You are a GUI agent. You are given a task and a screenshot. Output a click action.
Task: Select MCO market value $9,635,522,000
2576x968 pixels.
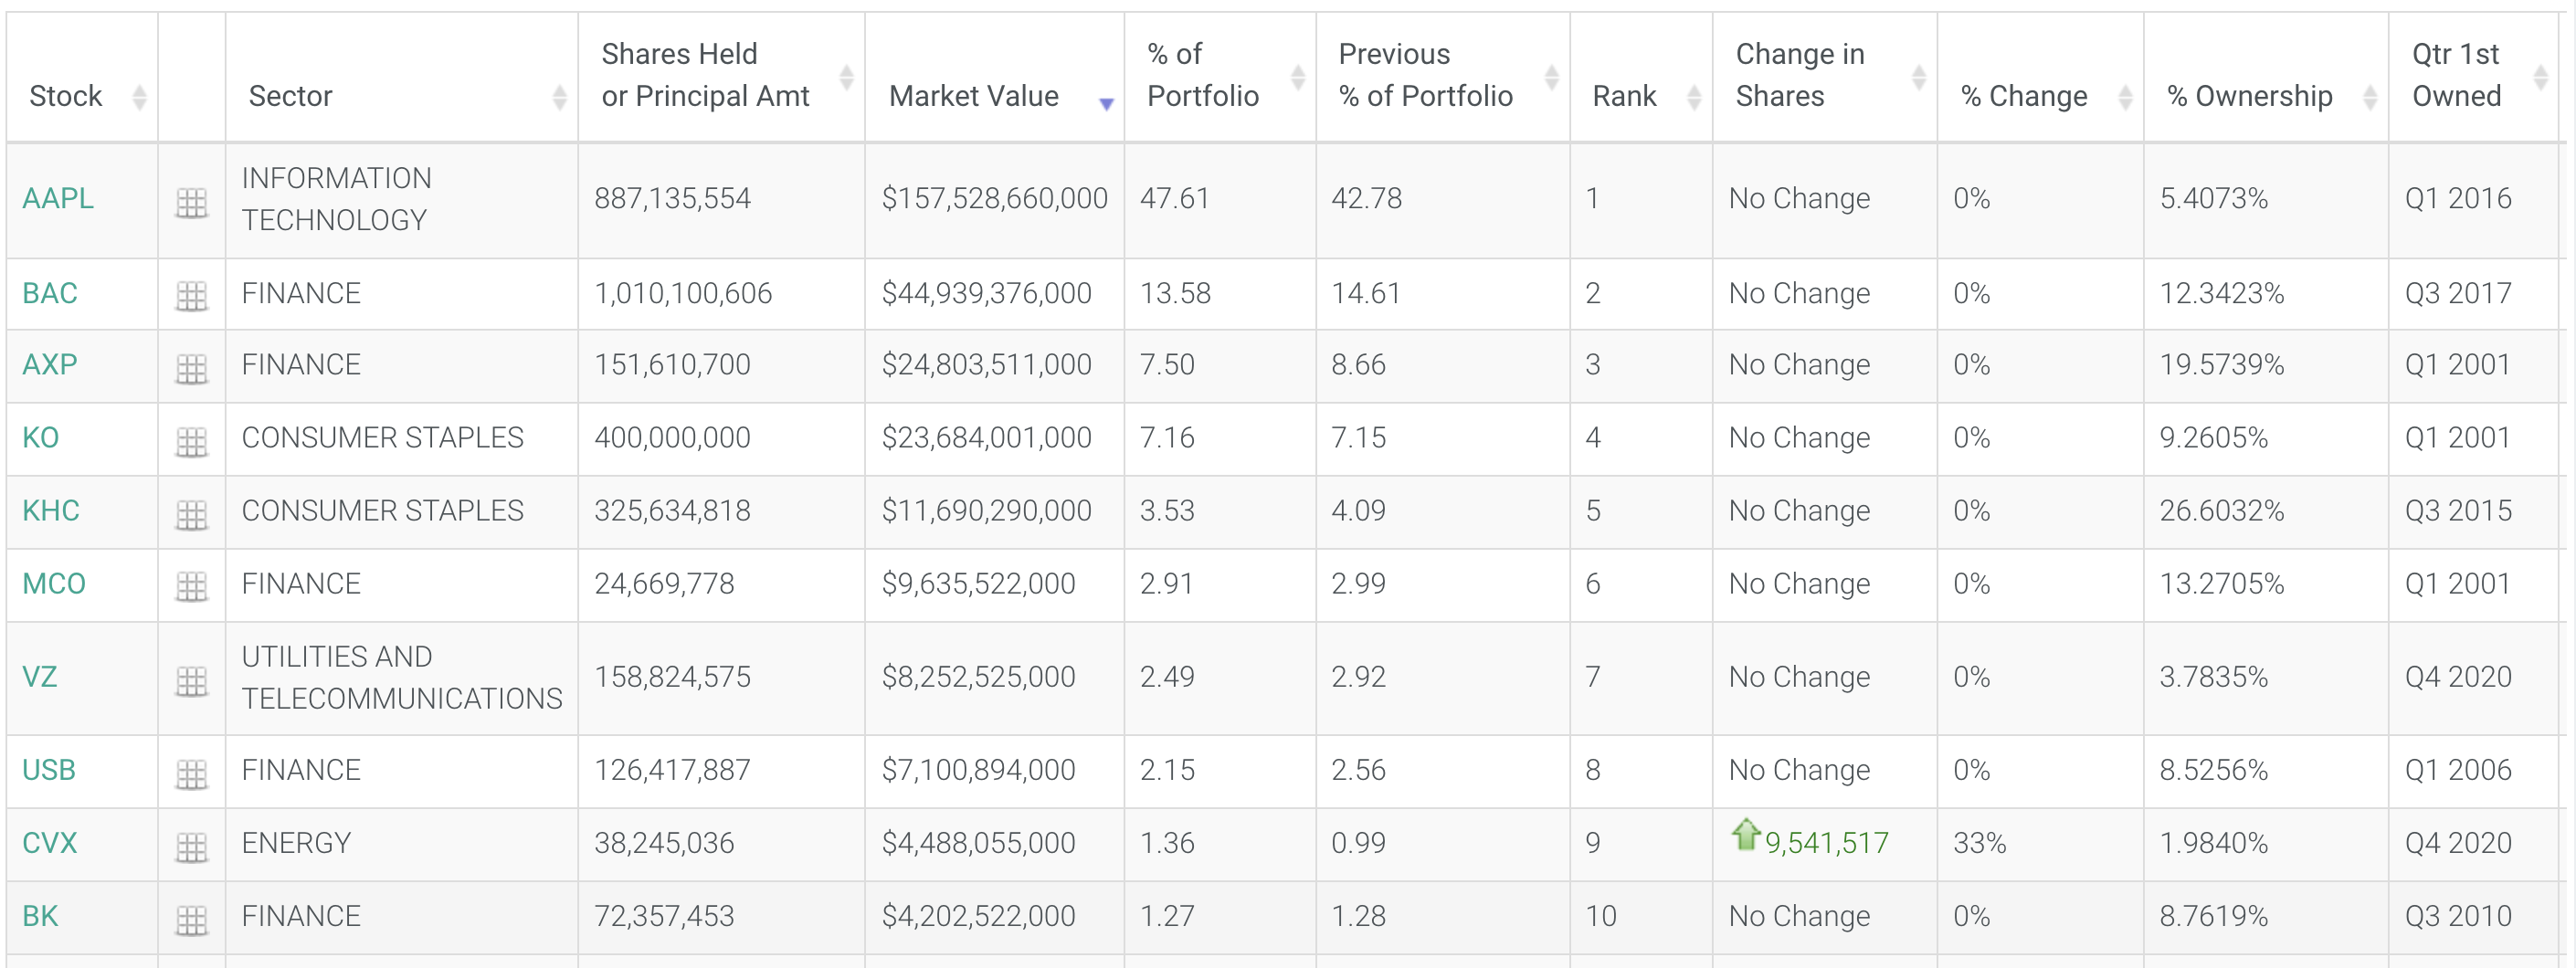click(x=978, y=583)
